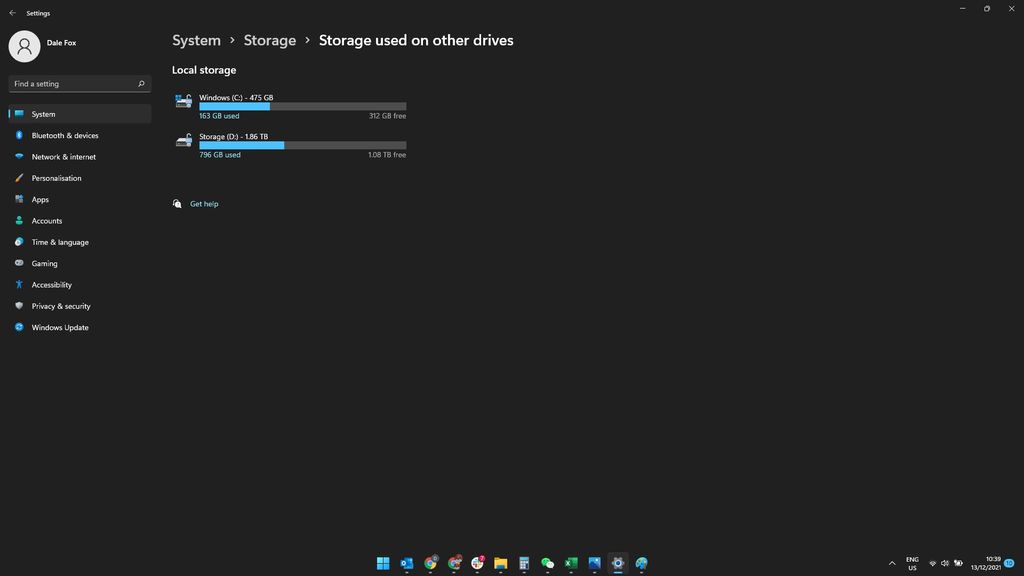Click the search magnifier in Find a setting
Image resolution: width=1024 pixels, height=576 pixels.
141,84
